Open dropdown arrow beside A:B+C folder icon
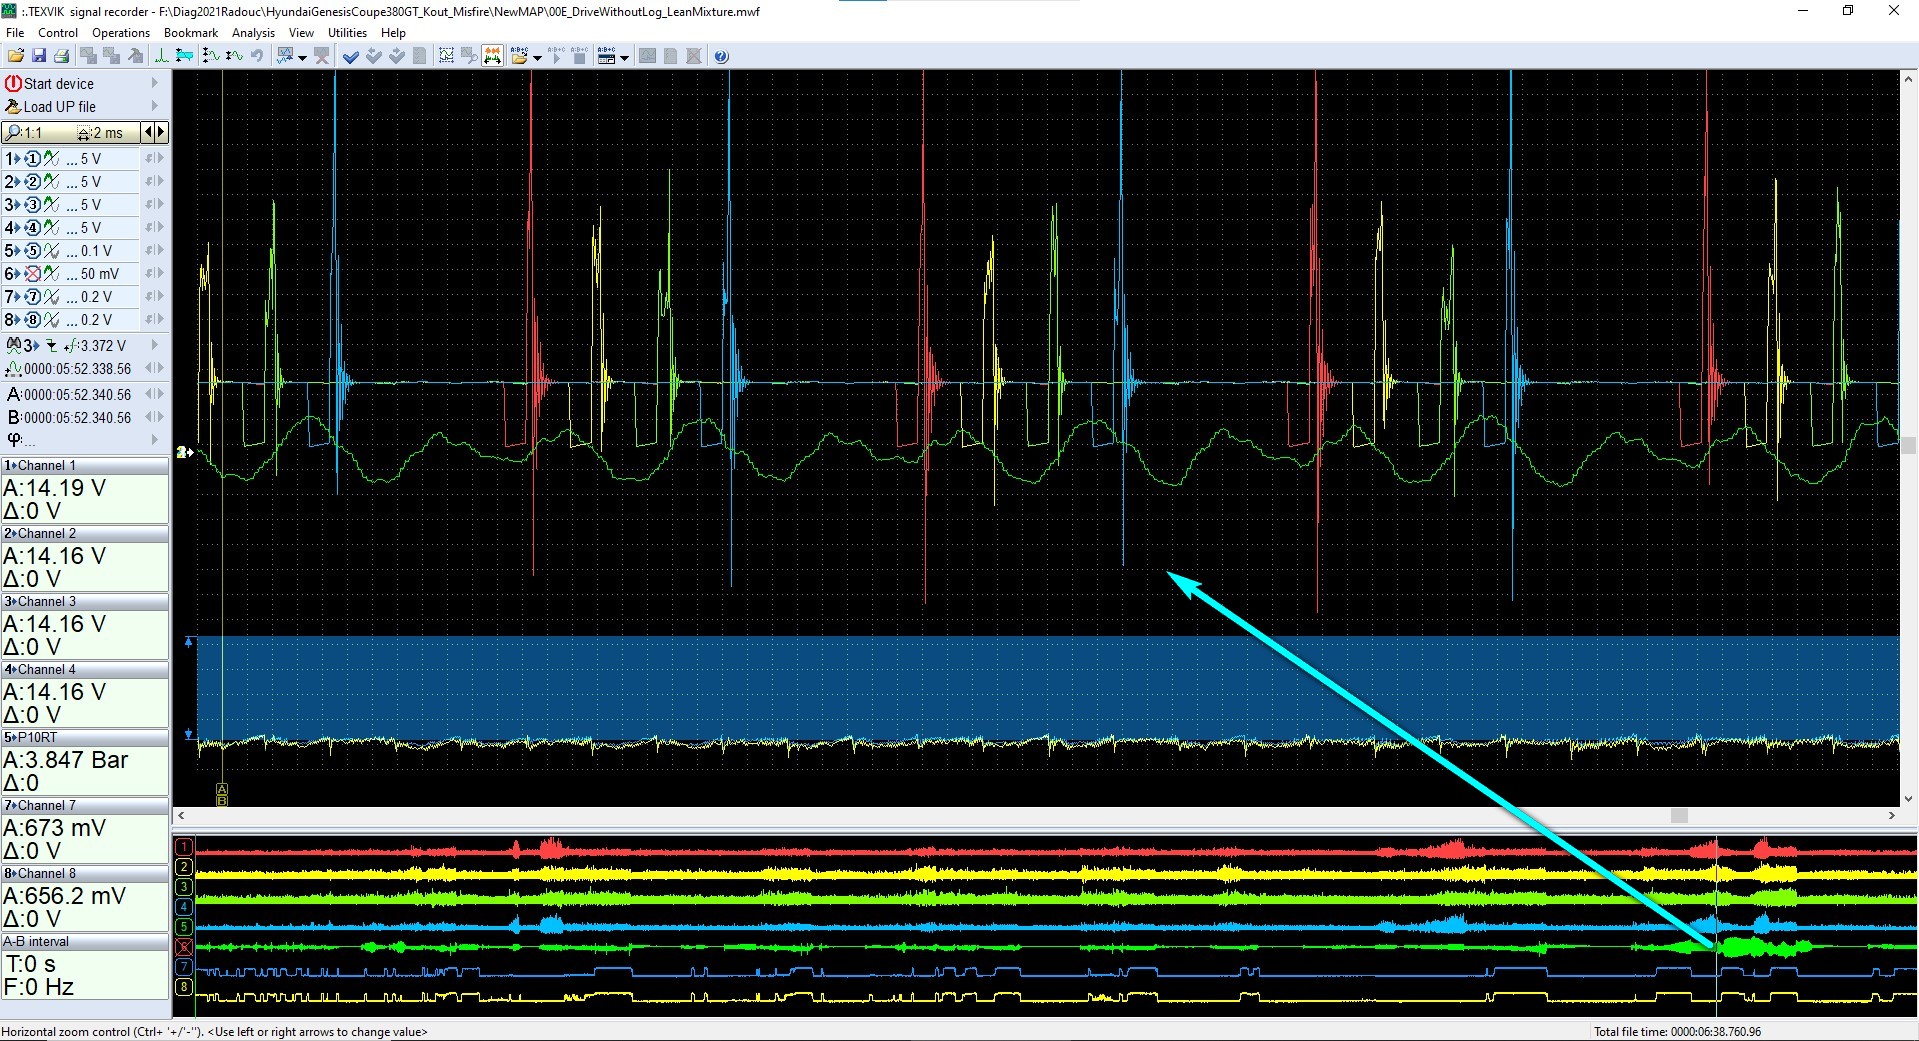This screenshot has height=1041, width=1919. pos(537,57)
